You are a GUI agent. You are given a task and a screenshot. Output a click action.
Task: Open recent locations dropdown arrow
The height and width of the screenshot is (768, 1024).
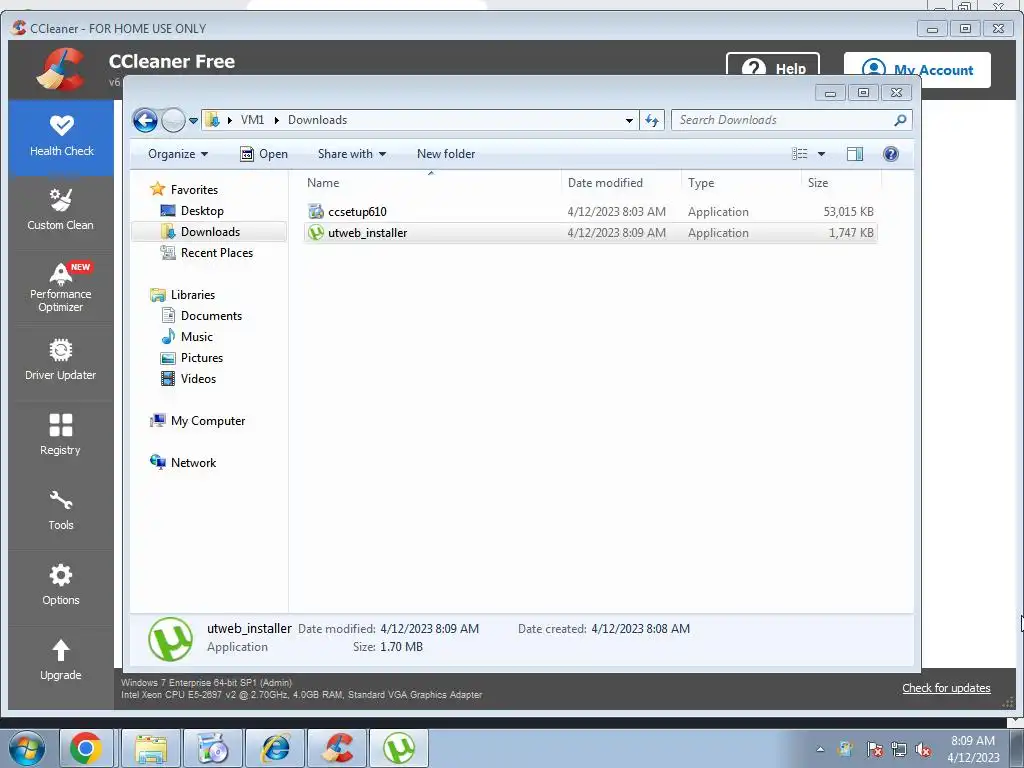[x=193, y=120]
